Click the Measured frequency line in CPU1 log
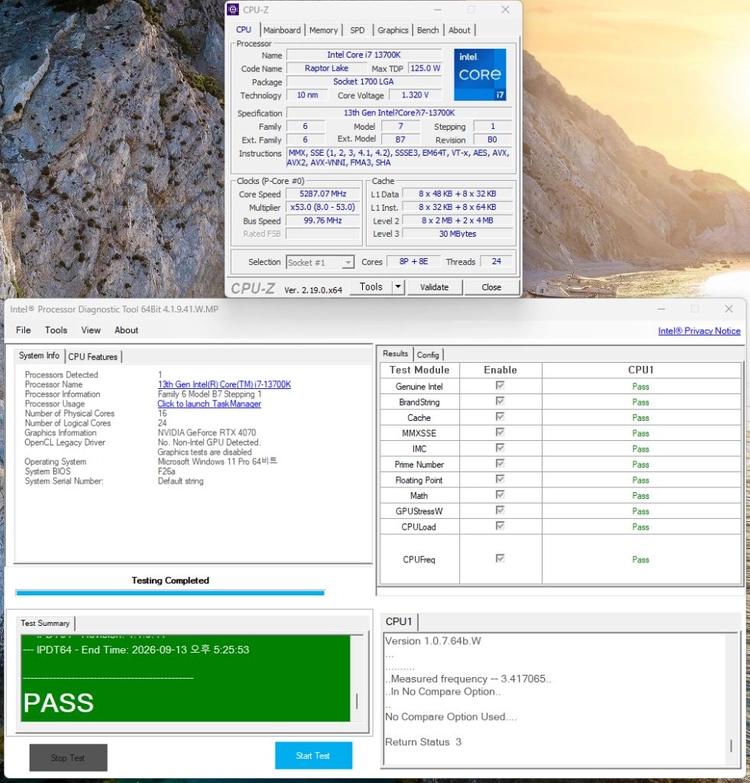This screenshot has width=750, height=783. click(x=468, y=679)
